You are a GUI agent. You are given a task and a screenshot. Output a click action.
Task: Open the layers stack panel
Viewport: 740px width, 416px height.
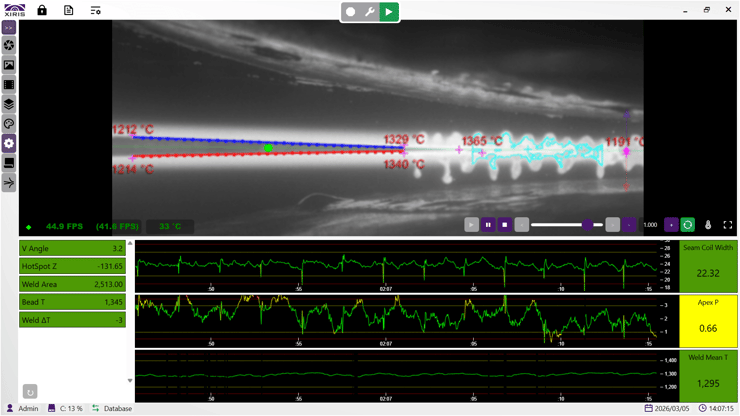coord(9,104)
